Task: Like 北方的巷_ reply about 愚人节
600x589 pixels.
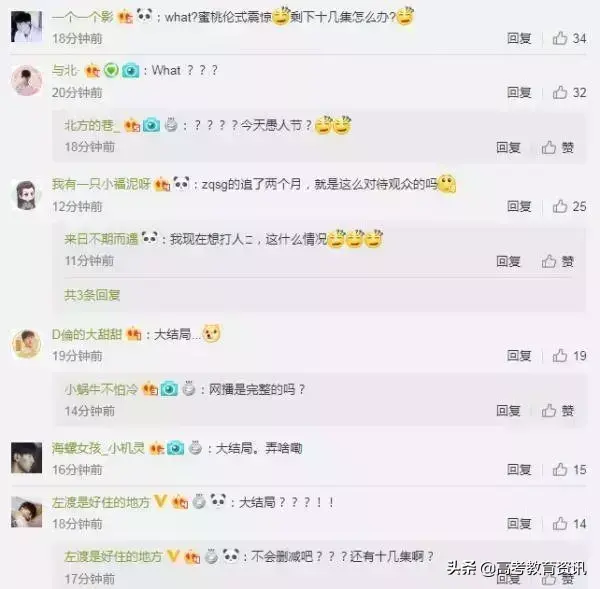Action: [x=558, y=147]
